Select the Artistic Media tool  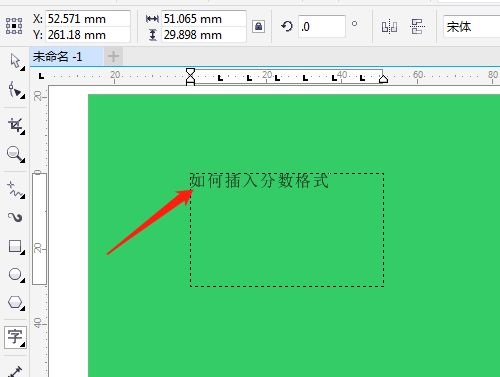[x=15, y=217]
